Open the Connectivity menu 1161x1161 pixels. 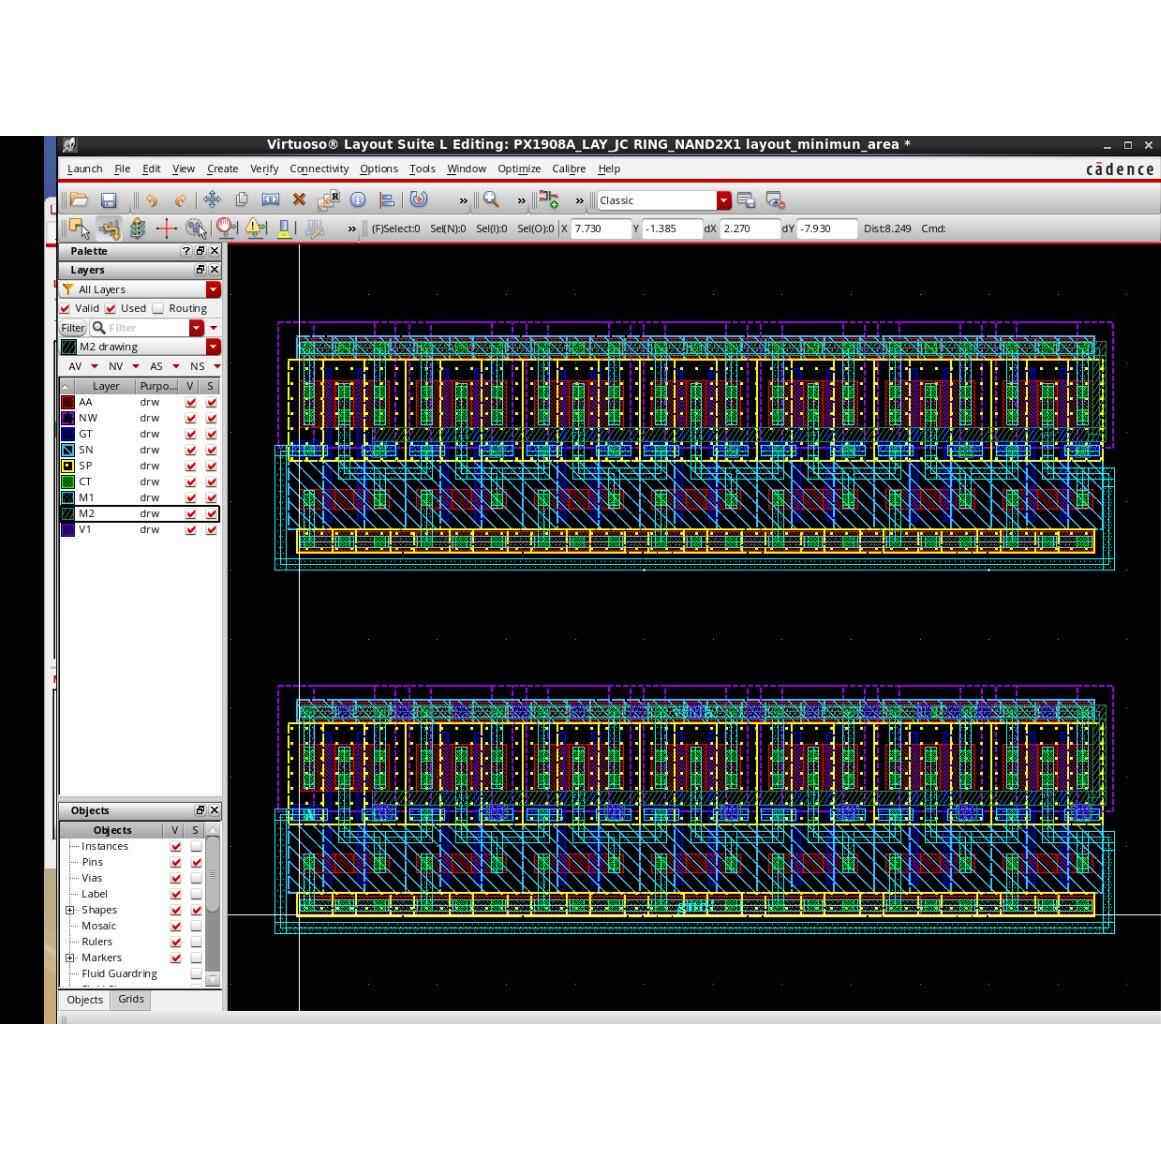tap(319, 169)
